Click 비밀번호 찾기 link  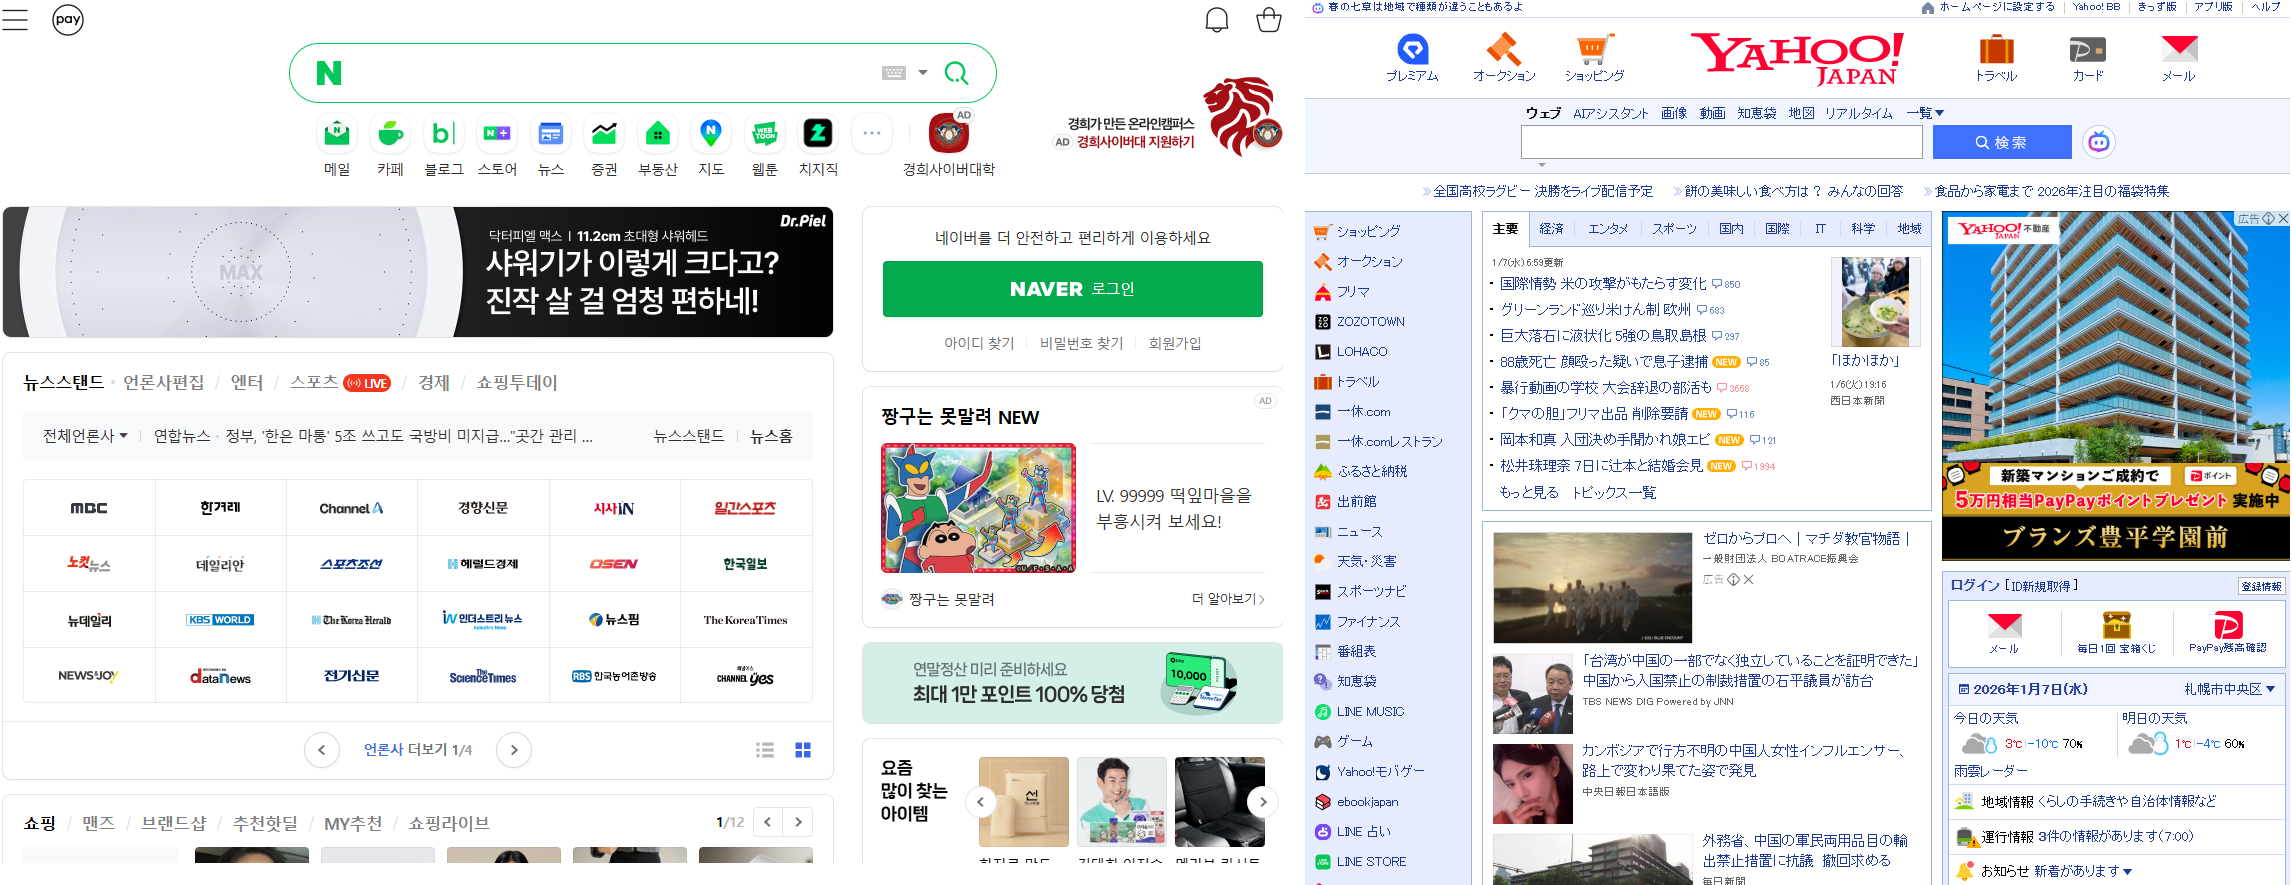click(1082, 343)
